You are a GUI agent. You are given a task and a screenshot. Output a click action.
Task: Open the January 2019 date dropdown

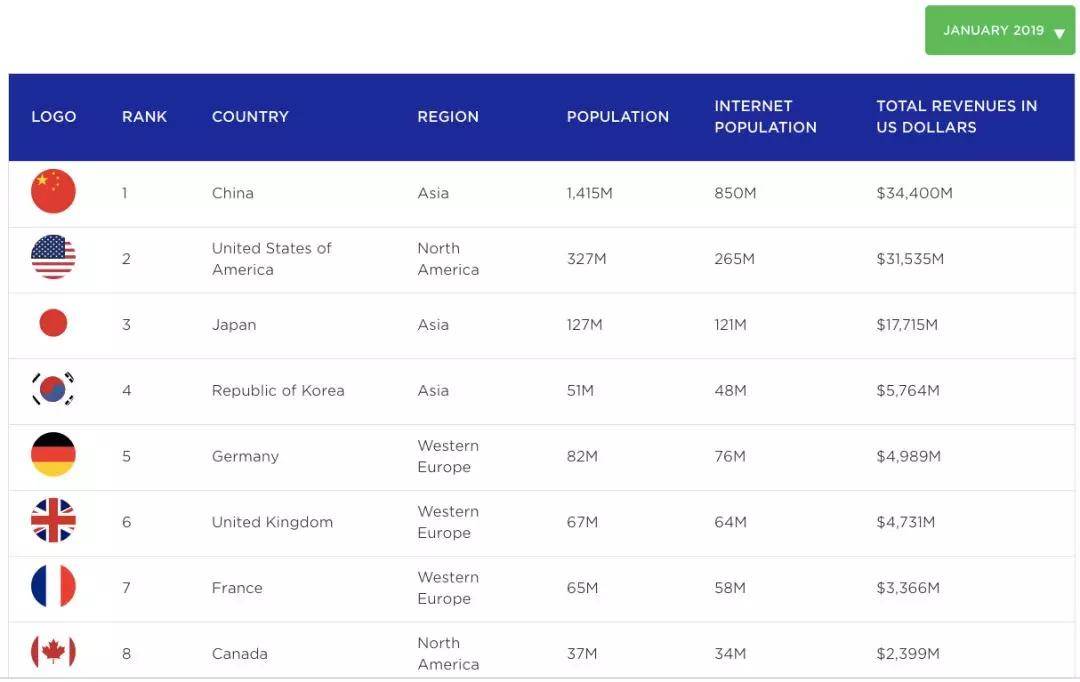pyautogui.click(x=999, y=30)
